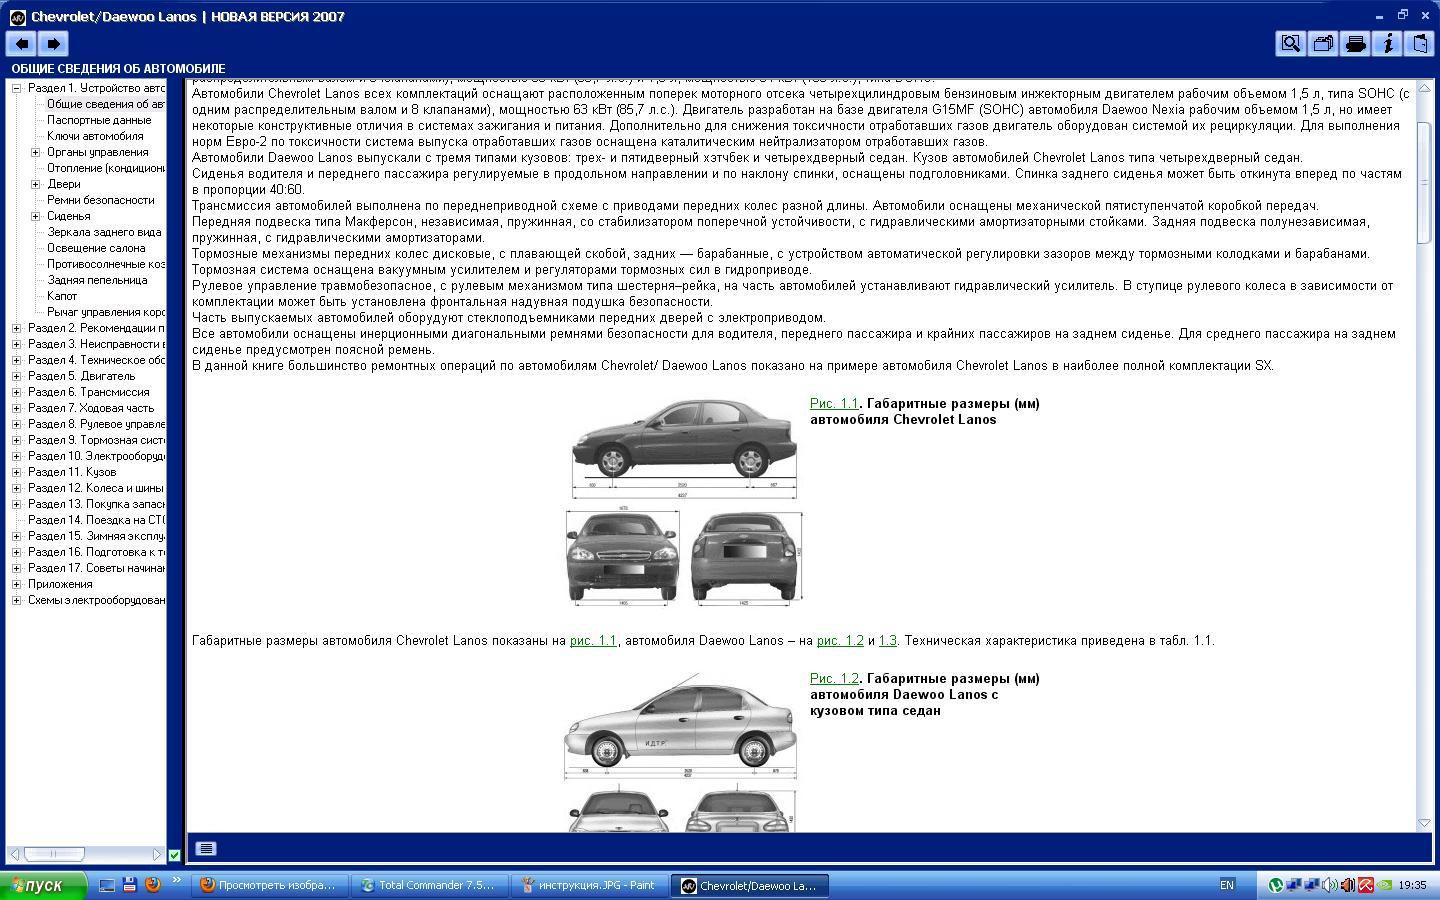Exit via the door icon
This screenshot has height=900, width=1440.
pyautogui.click(x=1419, y=43)
